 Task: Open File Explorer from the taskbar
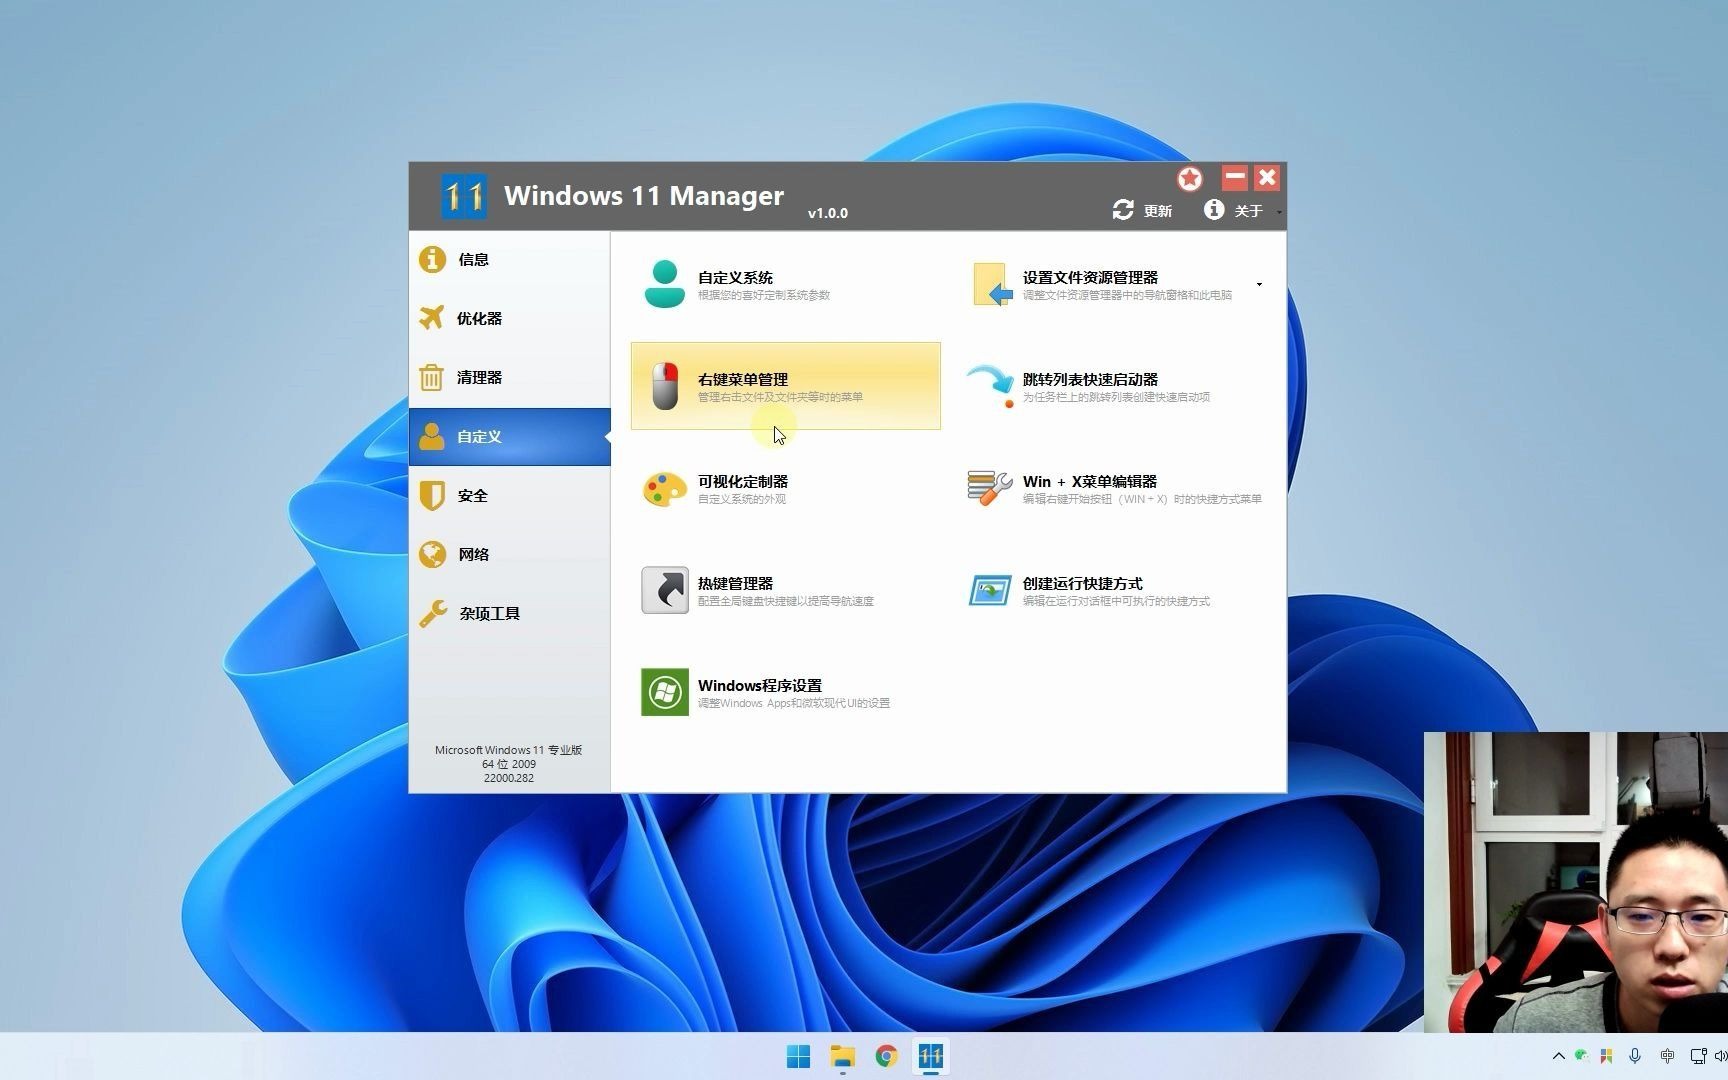coord(843,1056)
